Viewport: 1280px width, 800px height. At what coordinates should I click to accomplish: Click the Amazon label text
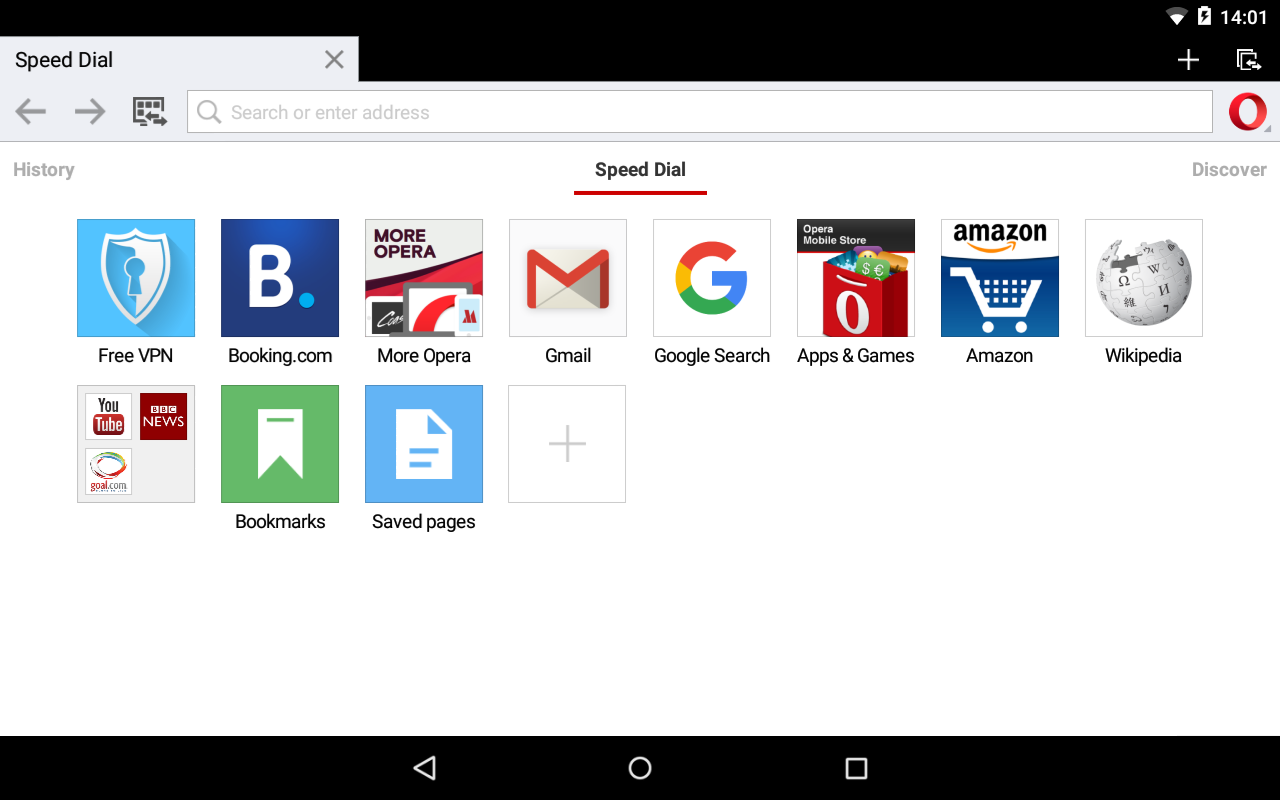coord(1000,356)
